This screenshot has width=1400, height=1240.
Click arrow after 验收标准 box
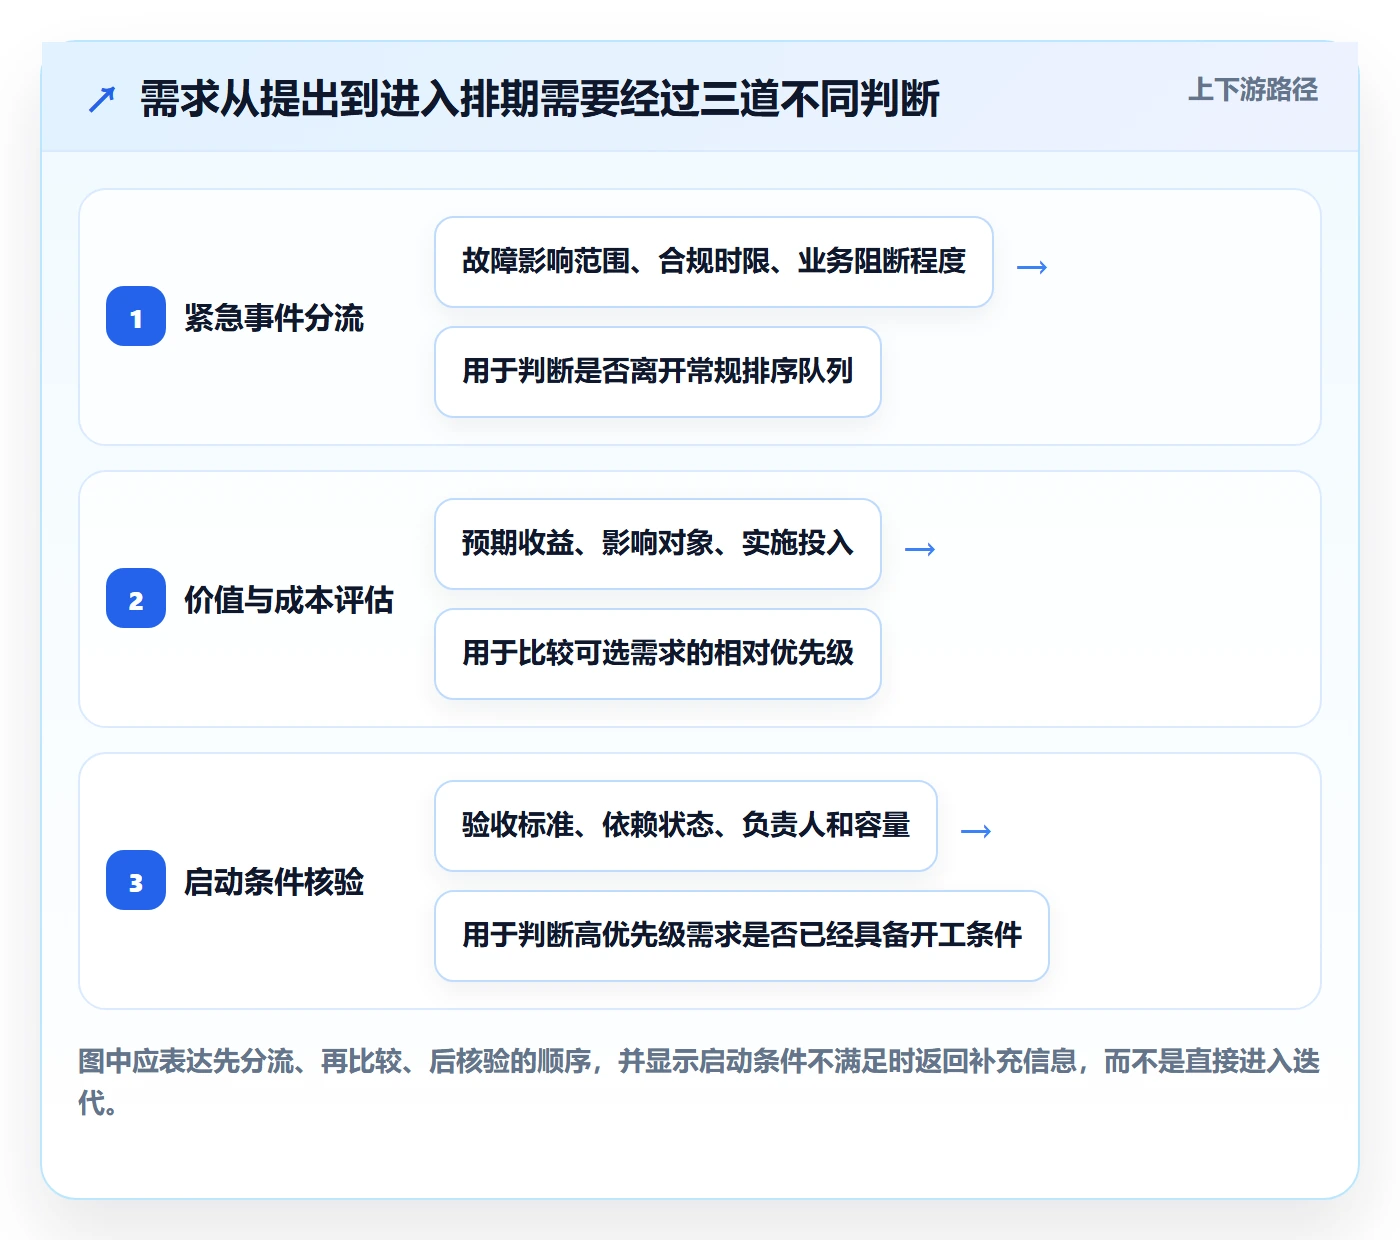coord(976,831)
